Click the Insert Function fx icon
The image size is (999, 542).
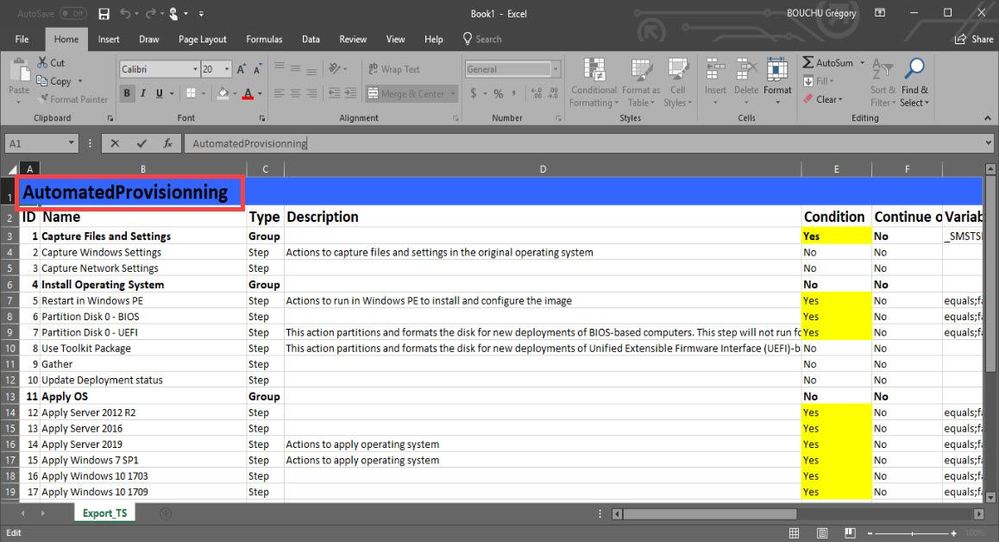point(168,143)
